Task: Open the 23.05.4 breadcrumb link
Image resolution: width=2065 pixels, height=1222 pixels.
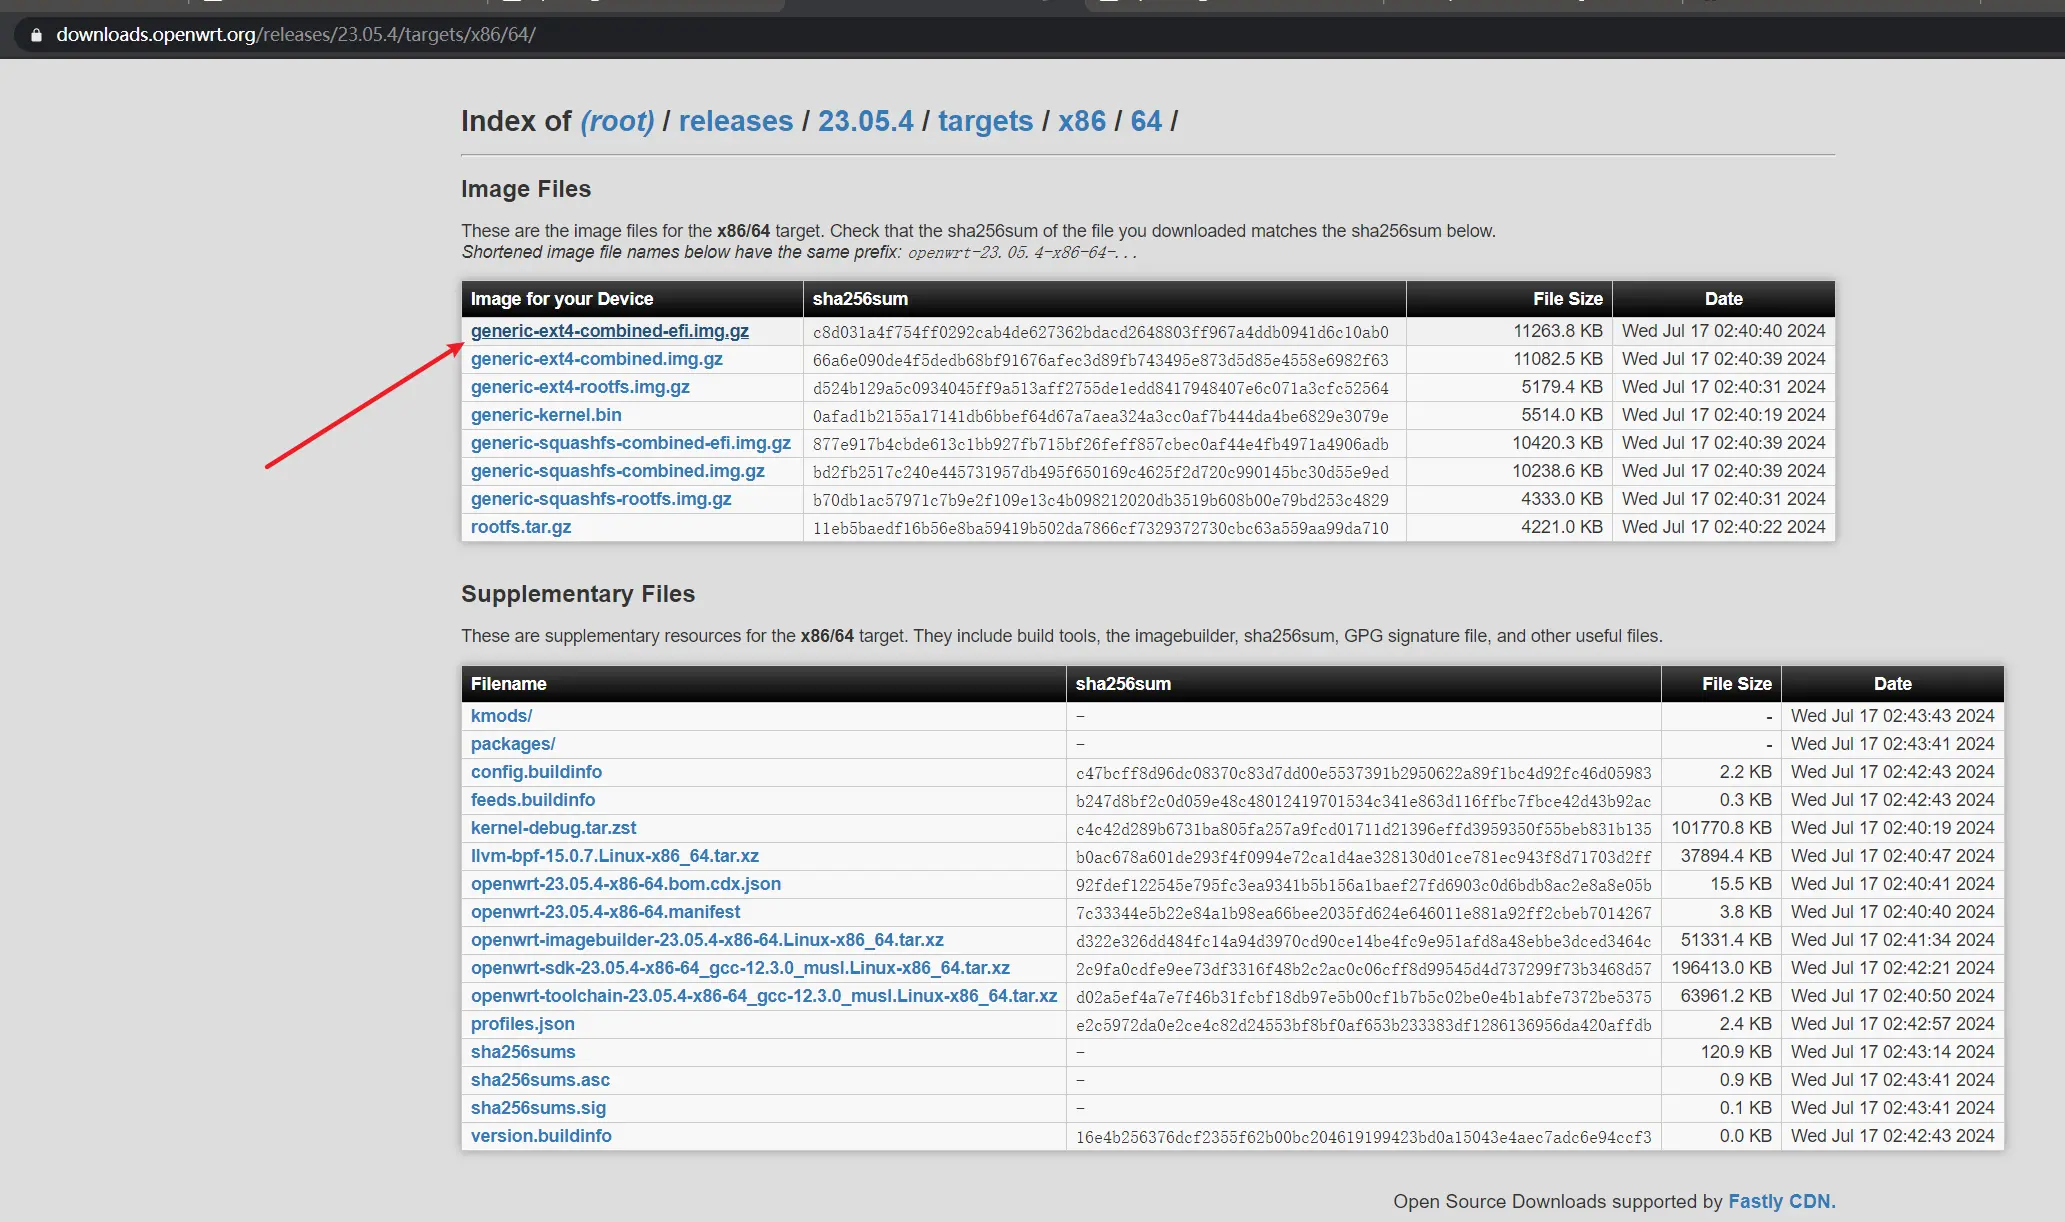Action: [x=865, y=121]
